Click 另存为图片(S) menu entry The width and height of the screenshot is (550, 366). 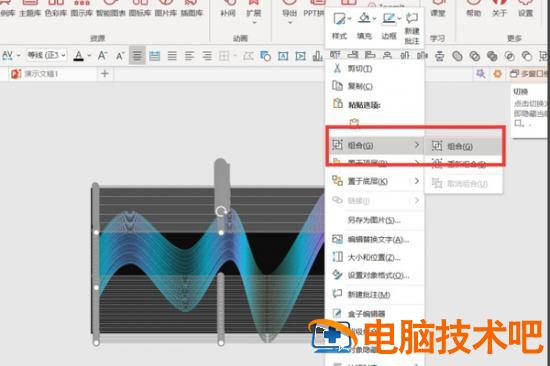375,220
